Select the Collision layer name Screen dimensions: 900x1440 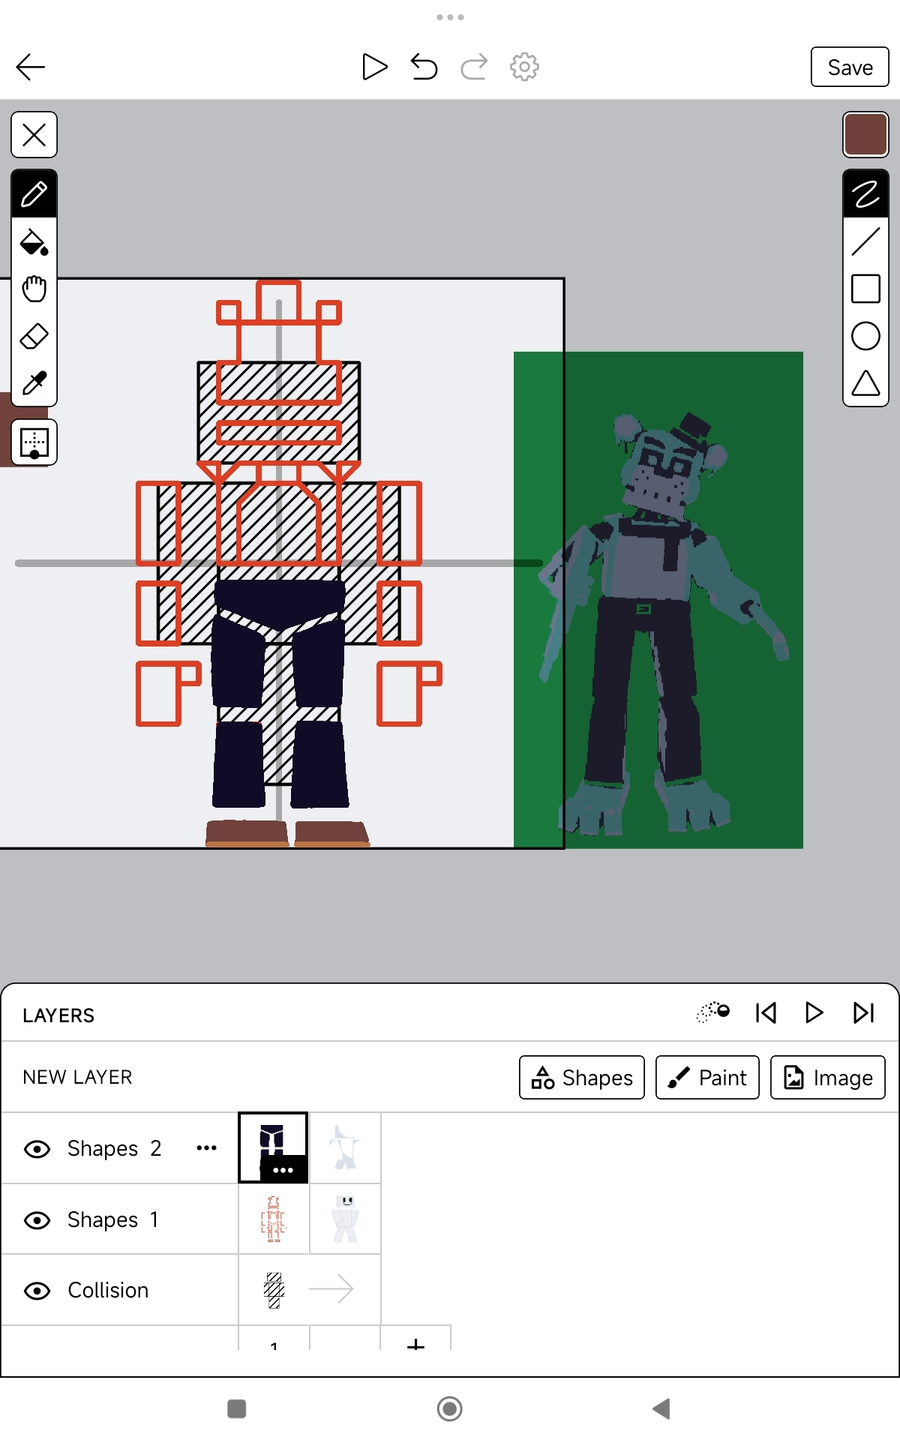108,1290
